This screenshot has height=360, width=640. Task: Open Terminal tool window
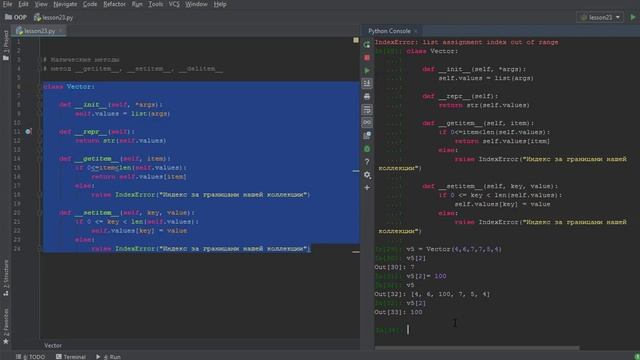[71, 357]
